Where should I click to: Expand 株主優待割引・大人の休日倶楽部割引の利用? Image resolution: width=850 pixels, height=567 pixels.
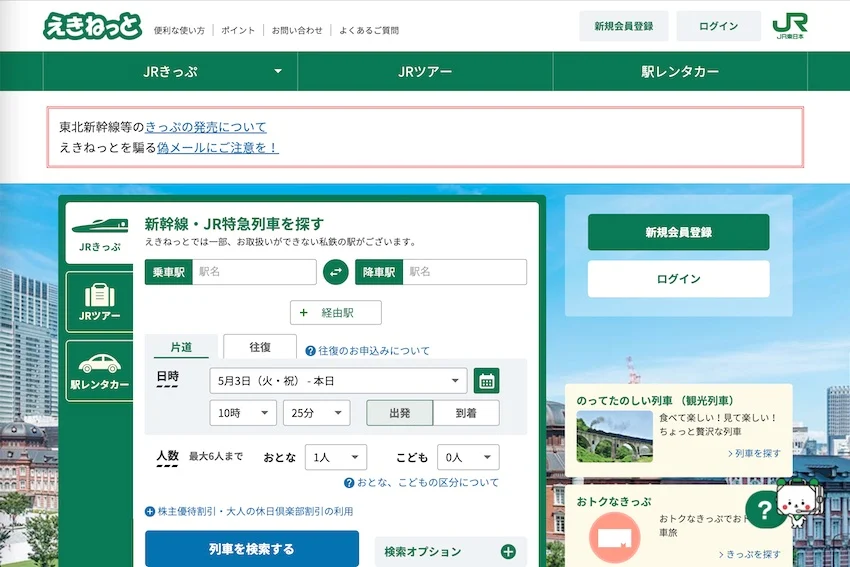tap(249, 512)
